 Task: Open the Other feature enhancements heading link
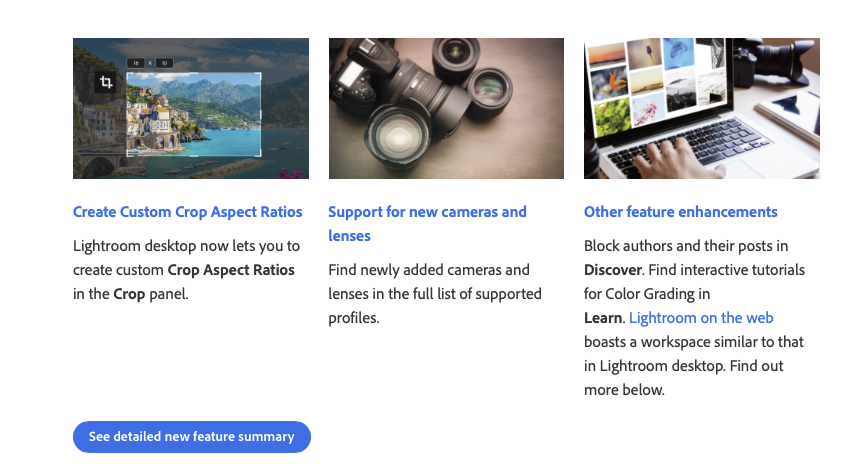[x=680, y=212]
